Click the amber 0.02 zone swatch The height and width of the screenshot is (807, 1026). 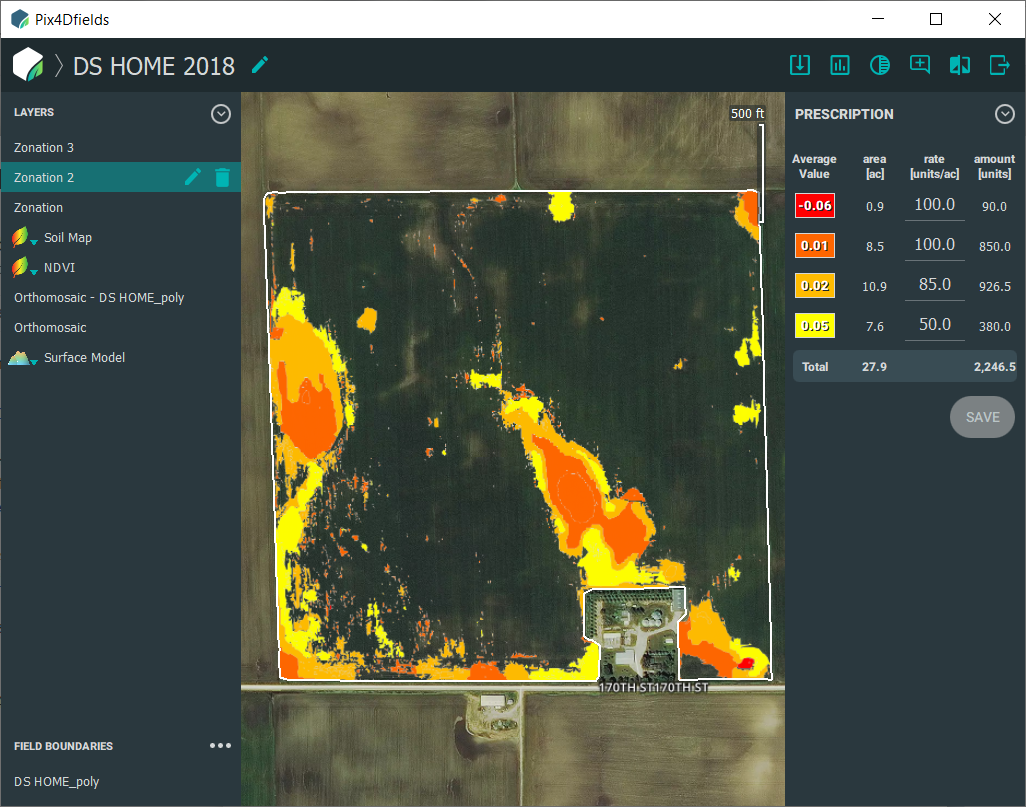coord(815,285)
